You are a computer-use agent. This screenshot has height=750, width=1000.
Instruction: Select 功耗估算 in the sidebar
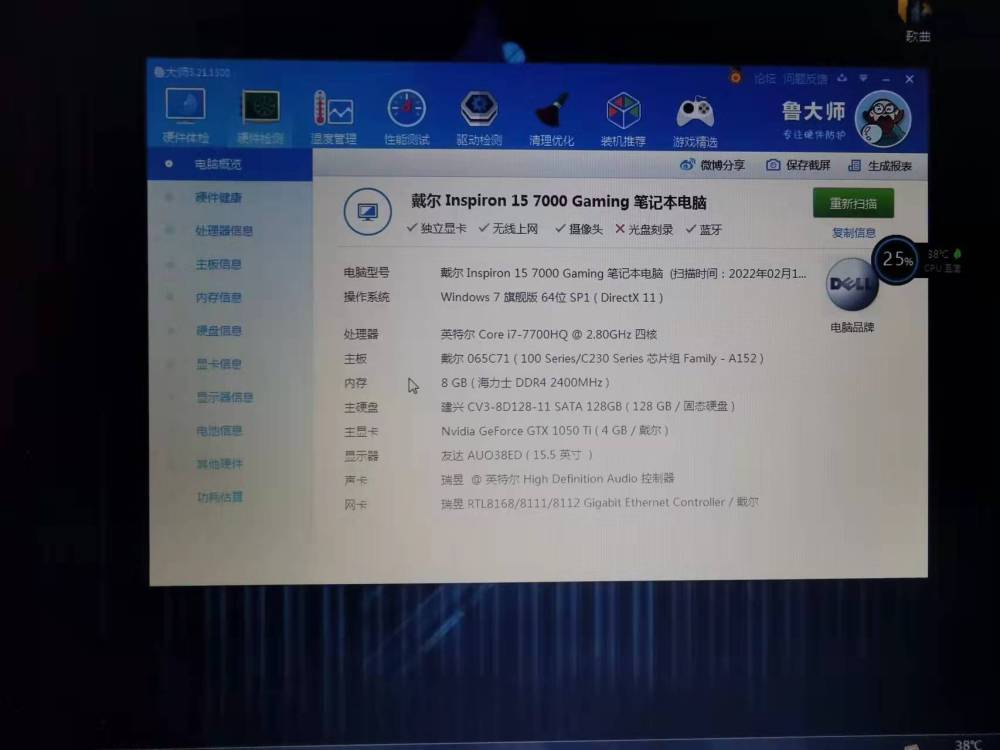[220, 497]
